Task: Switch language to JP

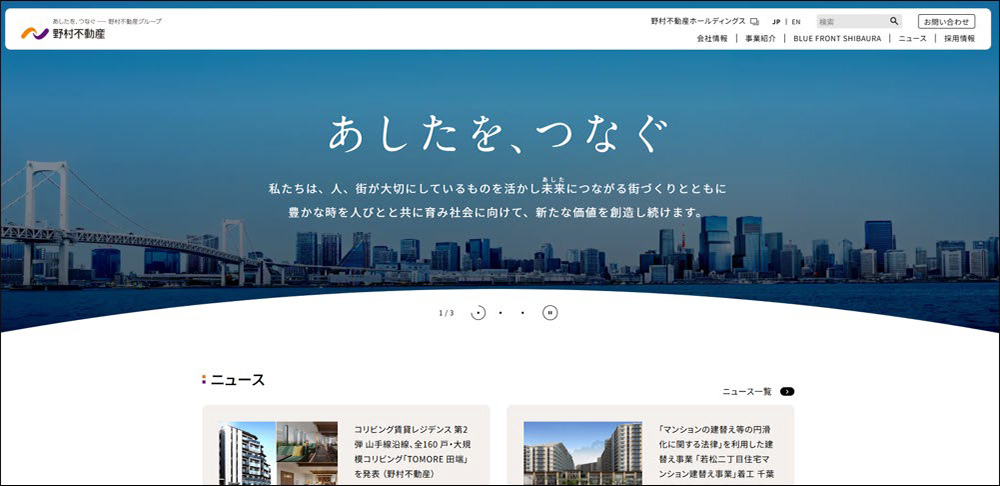Action: (x=776, y=22)
